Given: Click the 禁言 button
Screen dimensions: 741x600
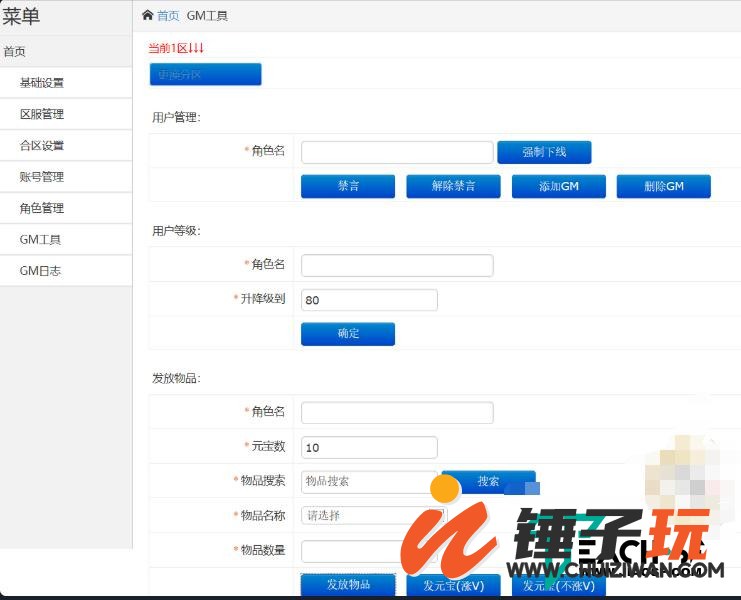Looking at the screenshot, I should tap(348, 186).
